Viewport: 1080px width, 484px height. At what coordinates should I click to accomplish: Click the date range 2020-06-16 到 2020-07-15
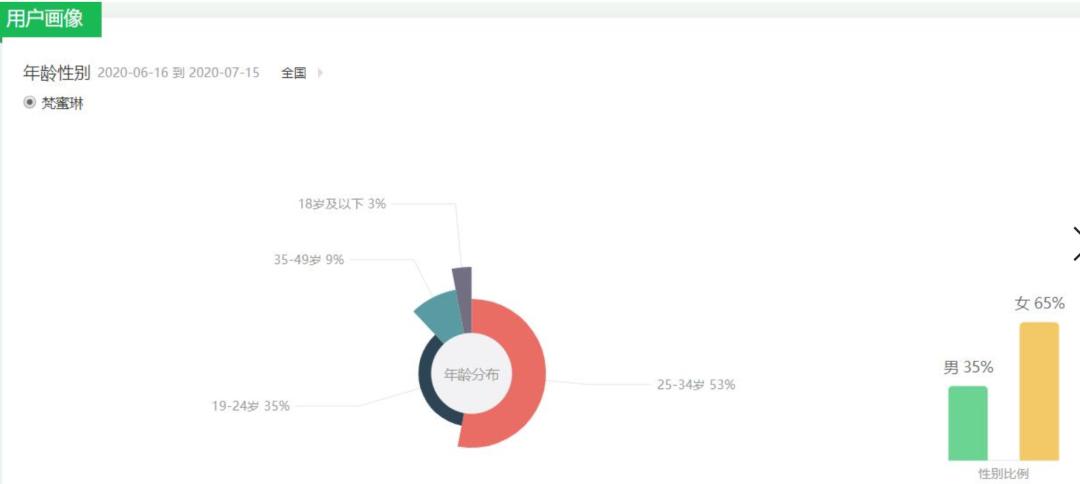coord(178,73)
